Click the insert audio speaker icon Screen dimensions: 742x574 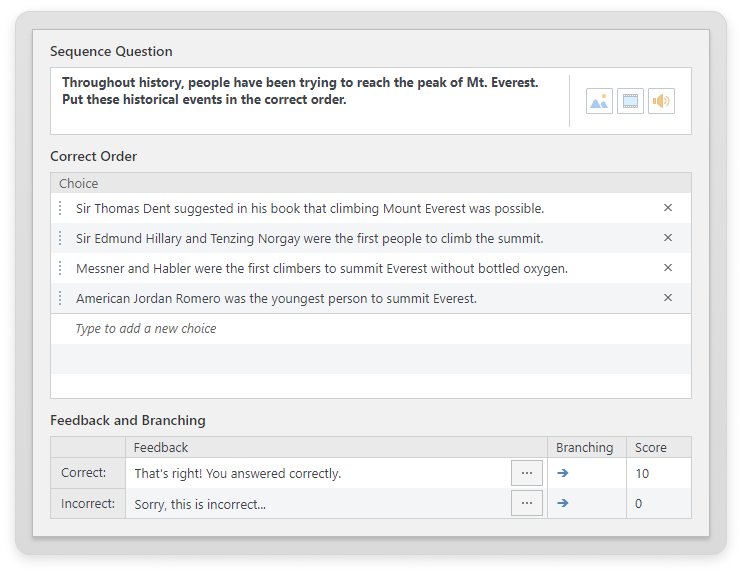point(661,101)
